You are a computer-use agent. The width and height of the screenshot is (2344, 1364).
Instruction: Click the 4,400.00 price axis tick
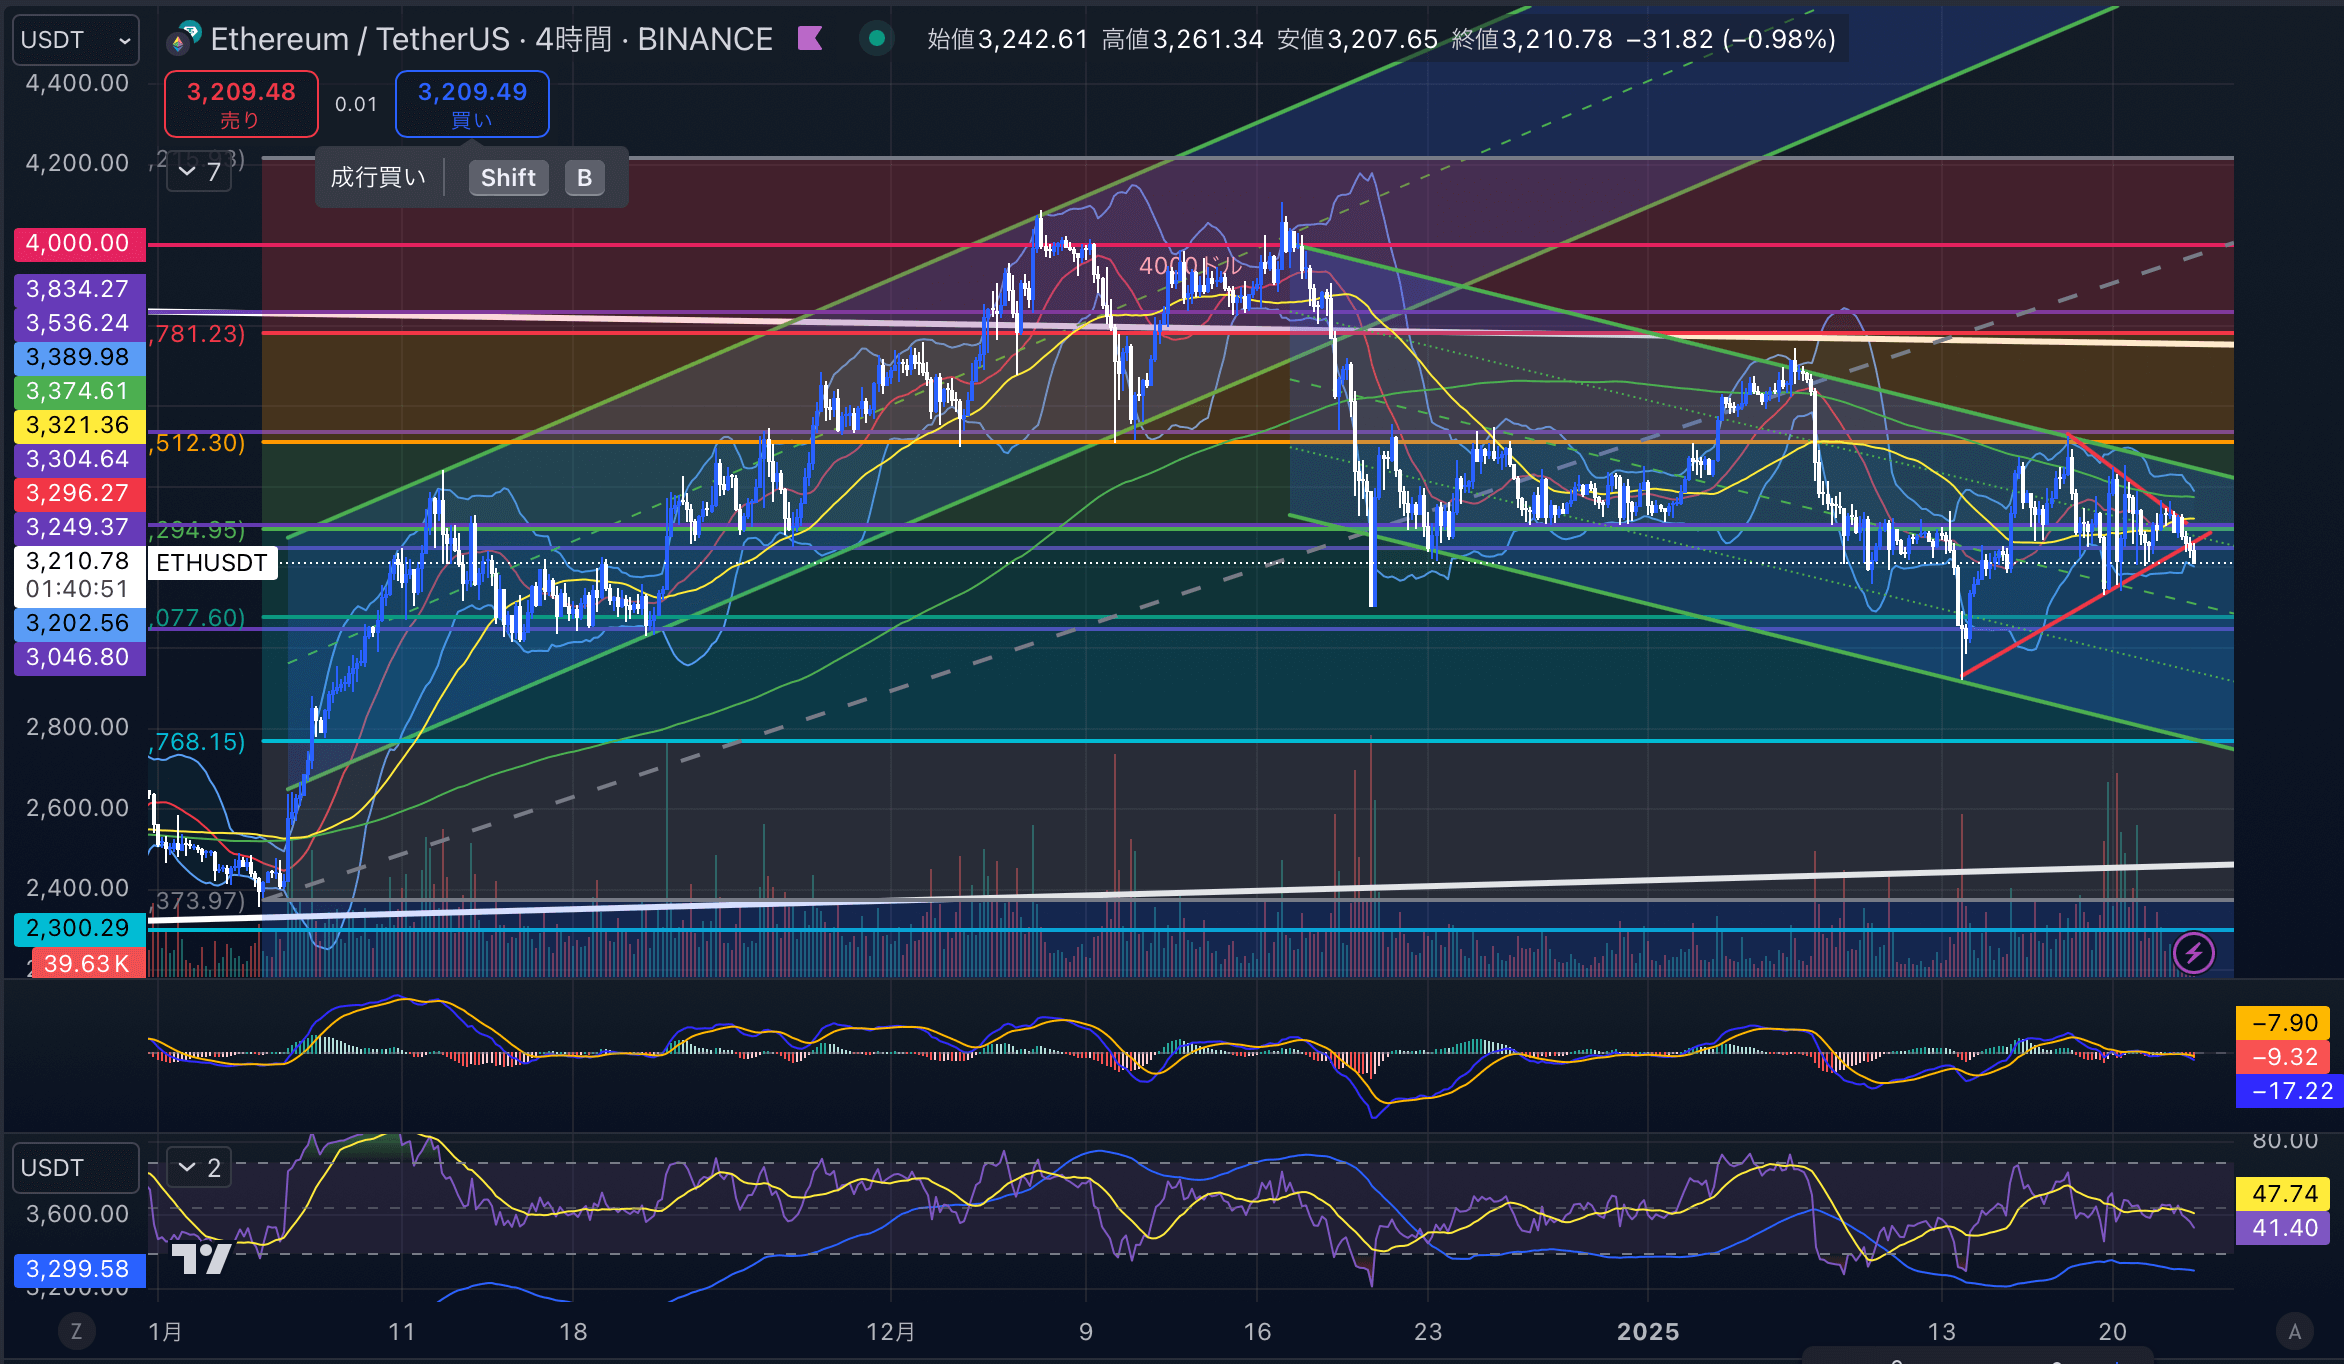78,83
